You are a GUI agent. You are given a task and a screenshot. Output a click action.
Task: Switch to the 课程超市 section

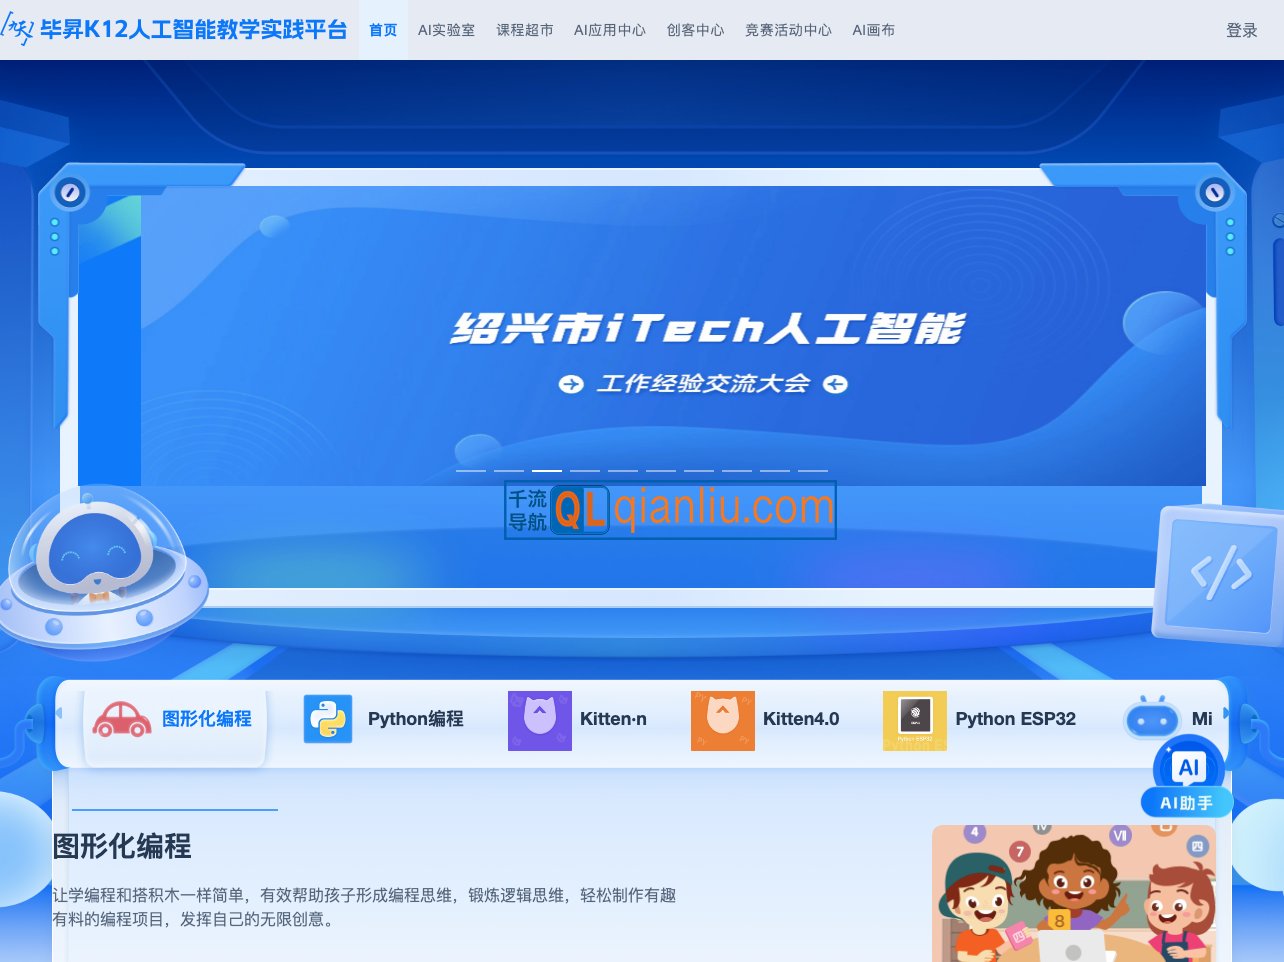pyautogui.click(x=524, y=30)
